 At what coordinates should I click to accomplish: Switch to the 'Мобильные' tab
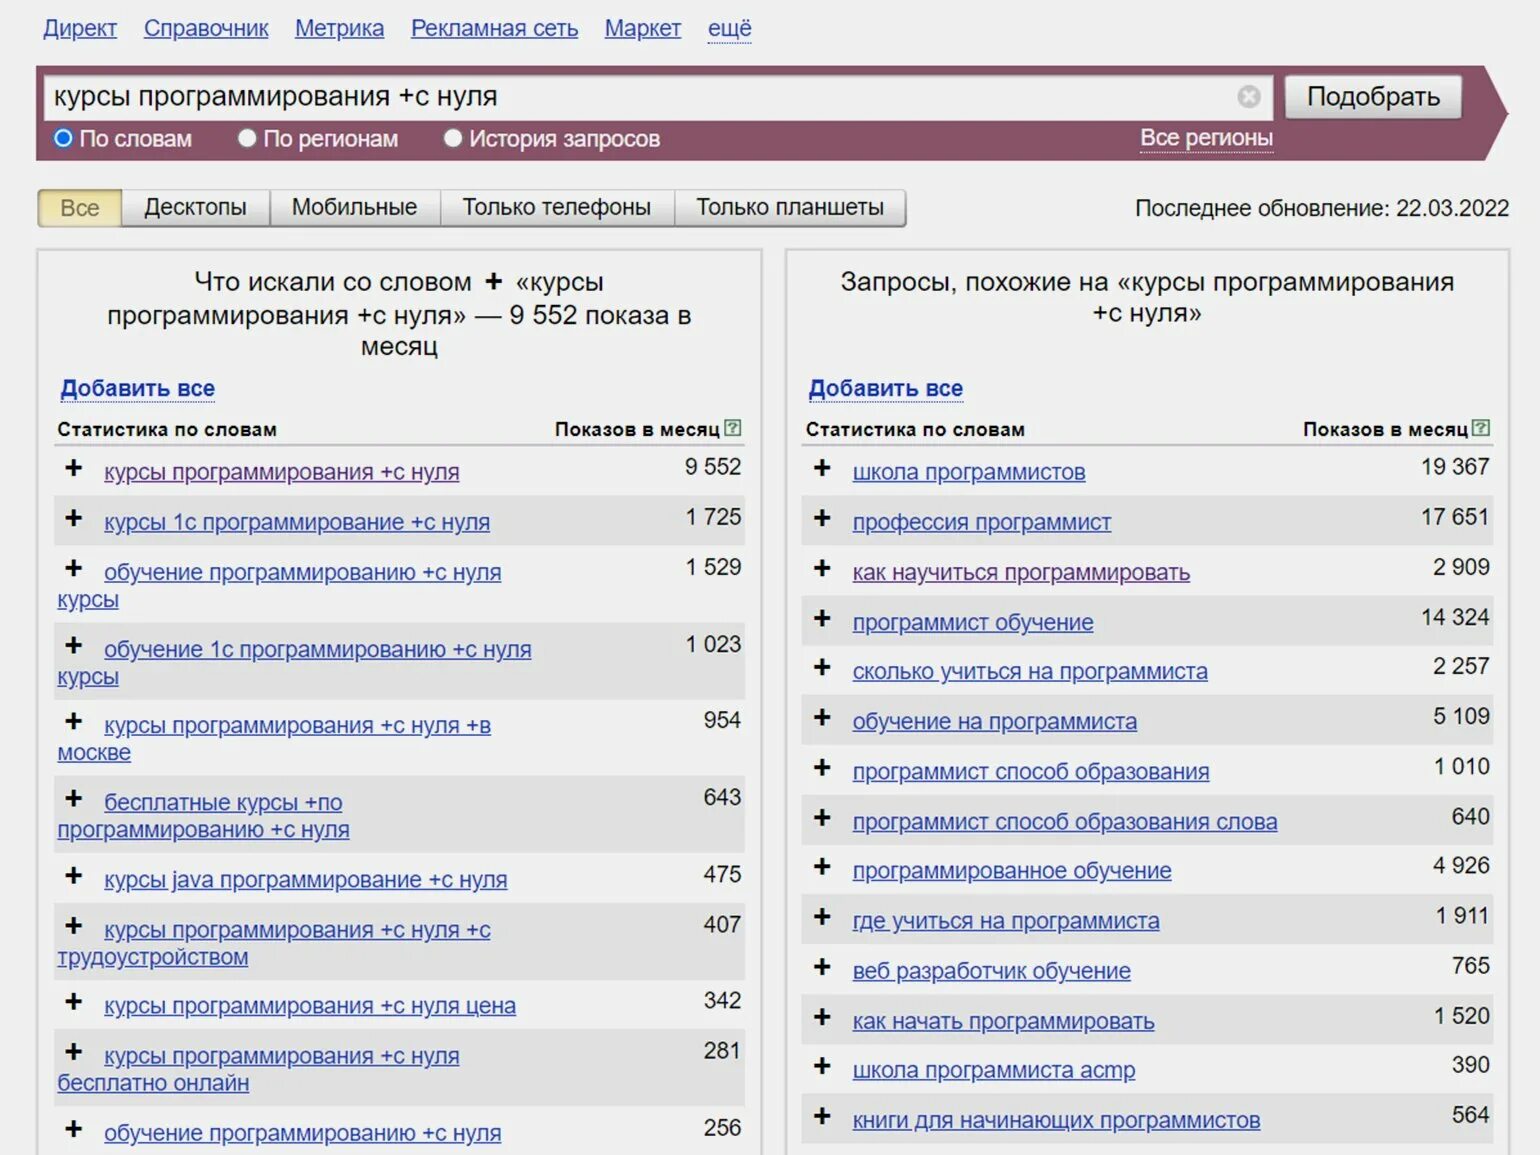click(x=354, y=208)
